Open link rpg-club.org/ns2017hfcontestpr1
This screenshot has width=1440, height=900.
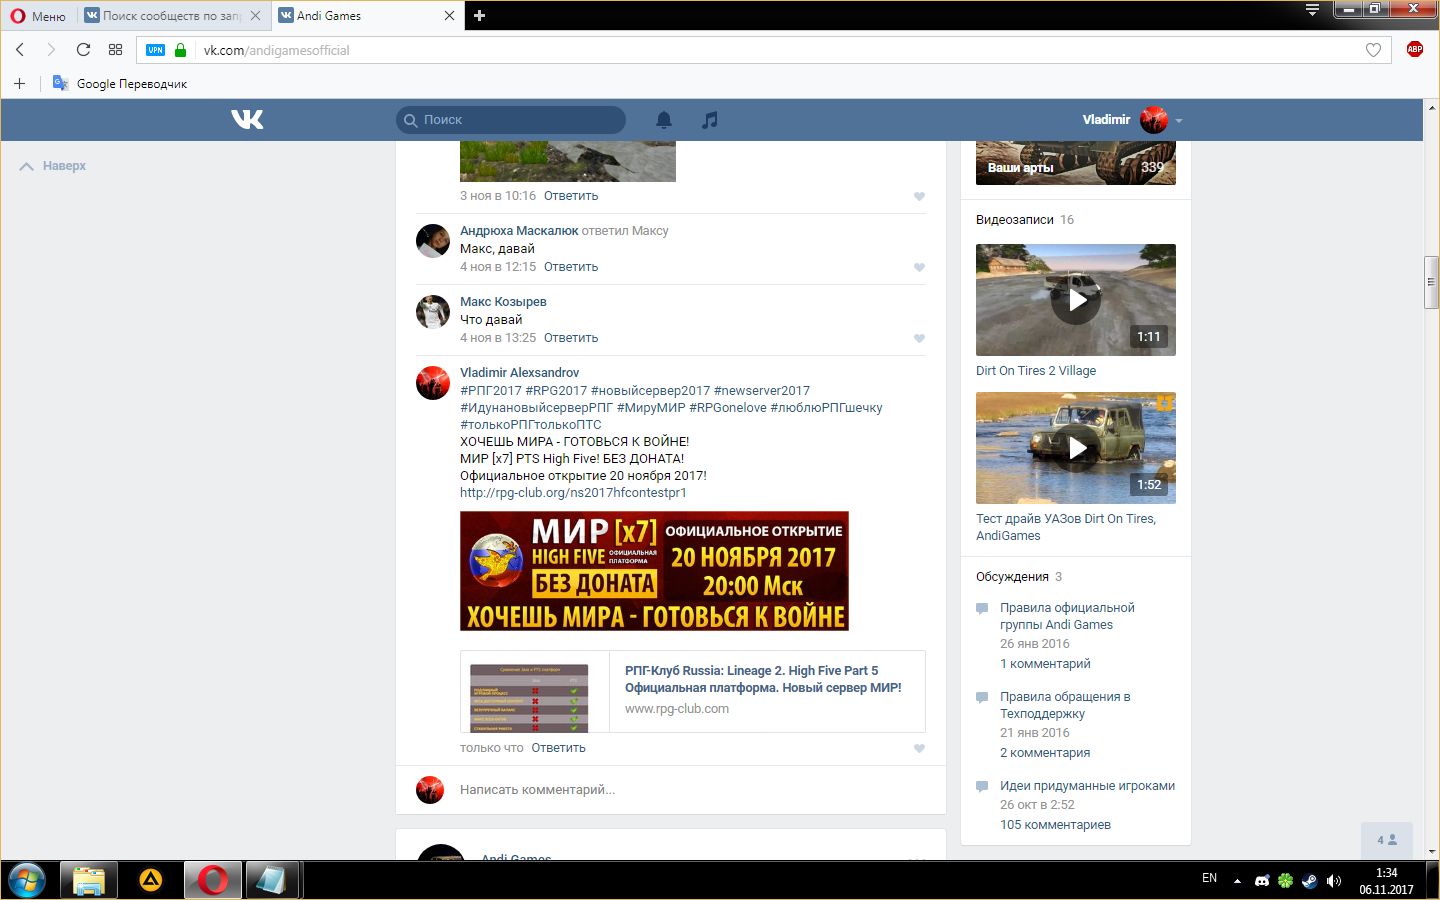tap(573, 493)
